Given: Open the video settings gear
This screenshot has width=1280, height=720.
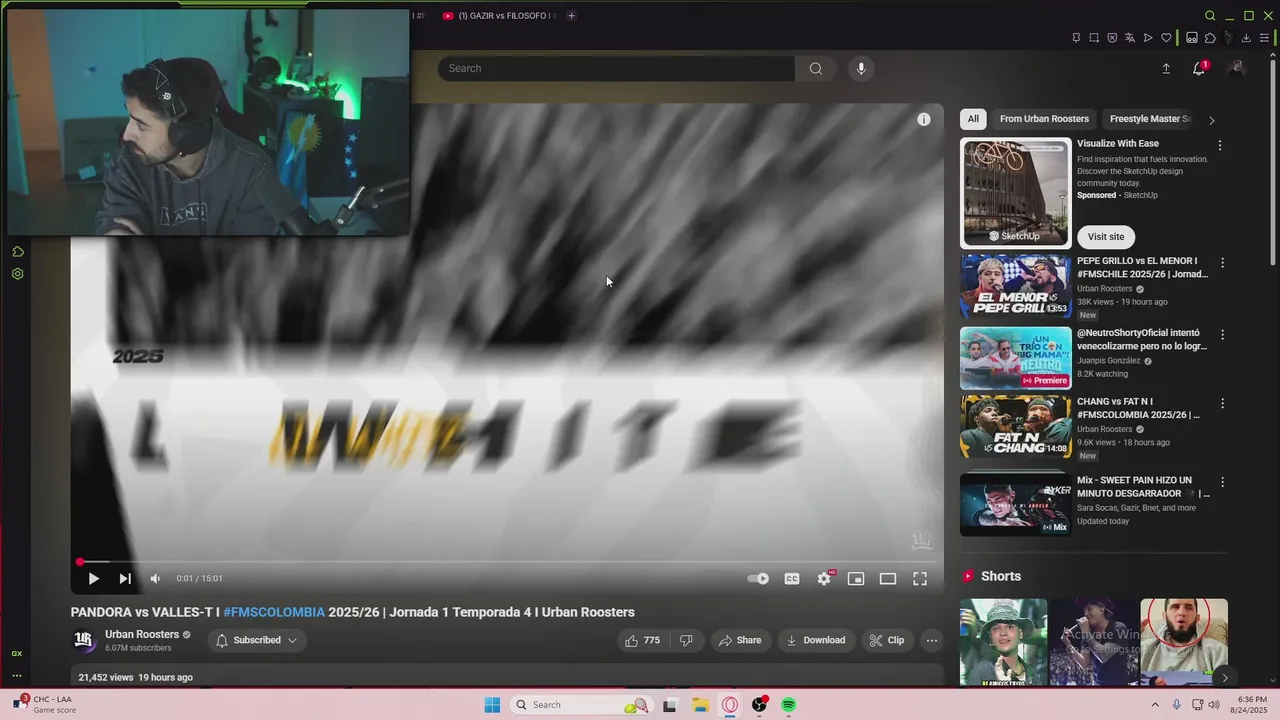Looking at the screenshot, I should [824, 578].
